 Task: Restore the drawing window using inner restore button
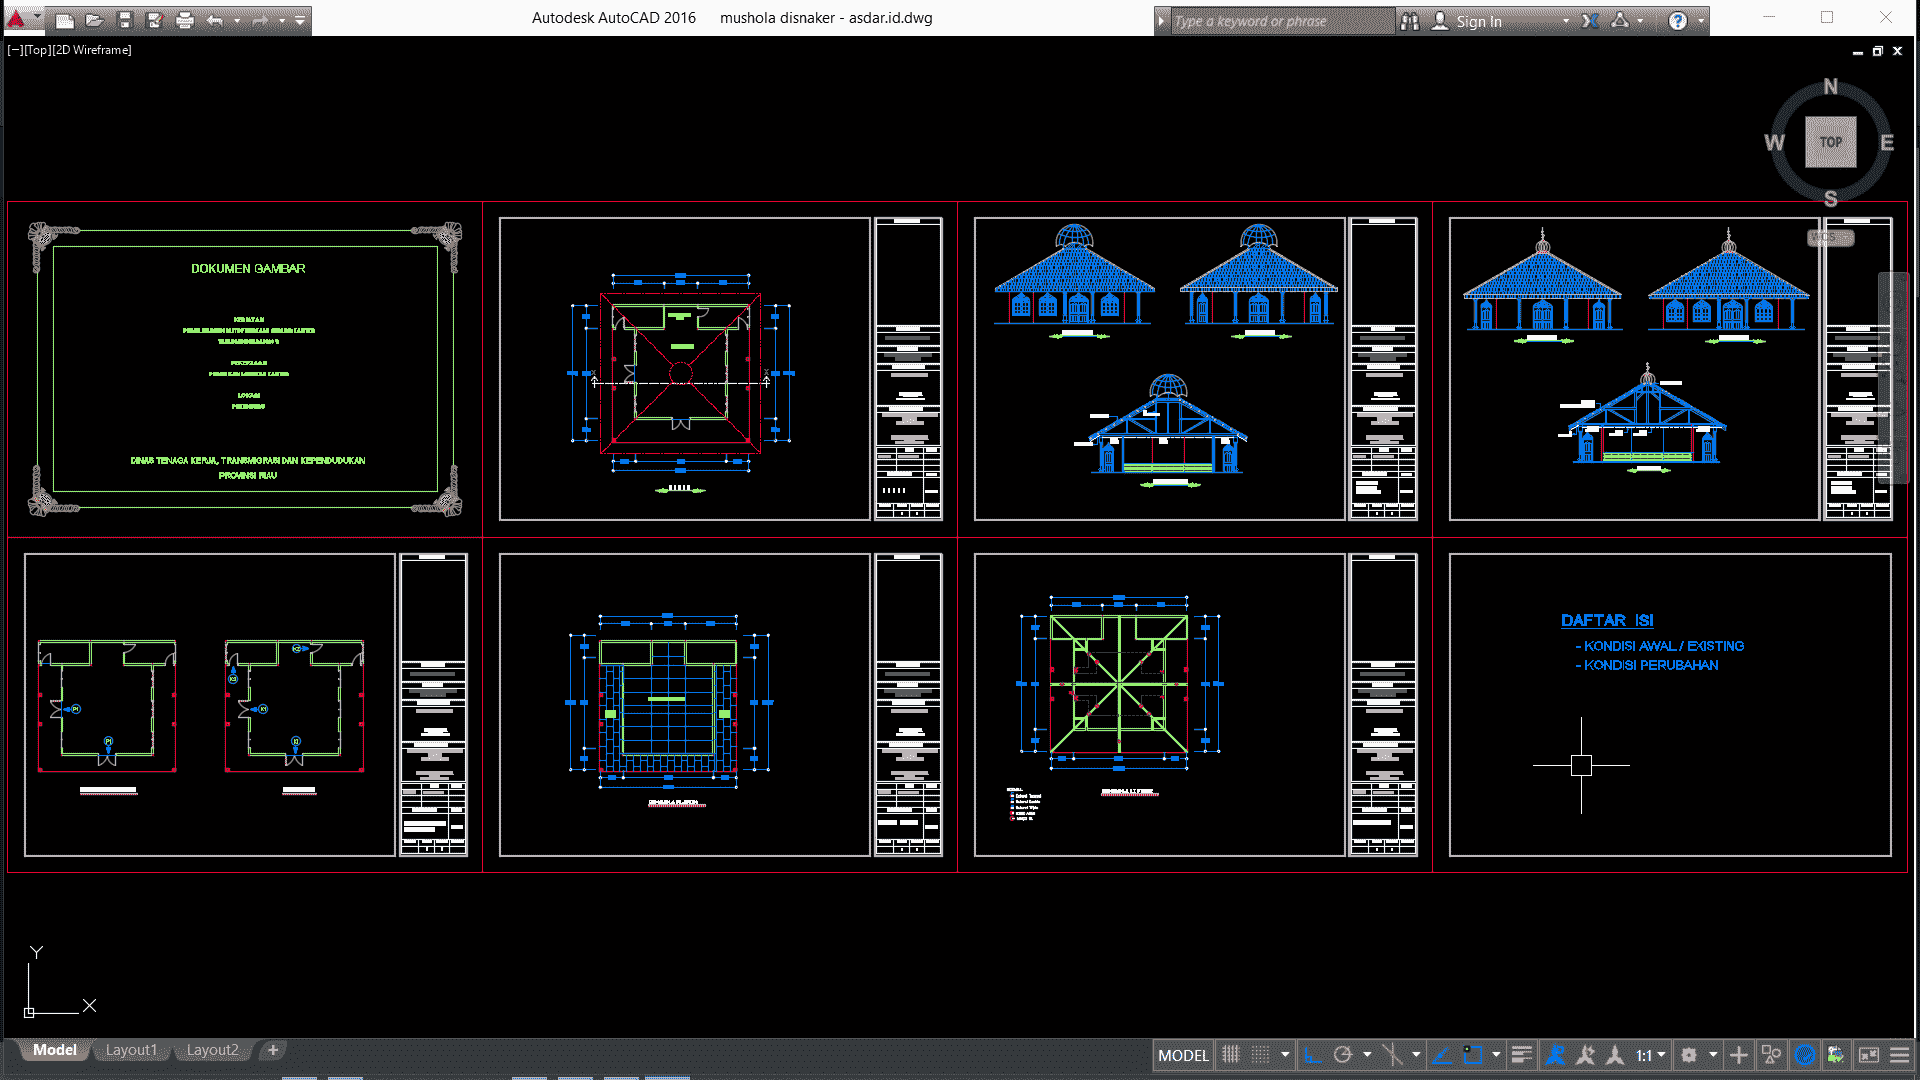(1877, 51)
